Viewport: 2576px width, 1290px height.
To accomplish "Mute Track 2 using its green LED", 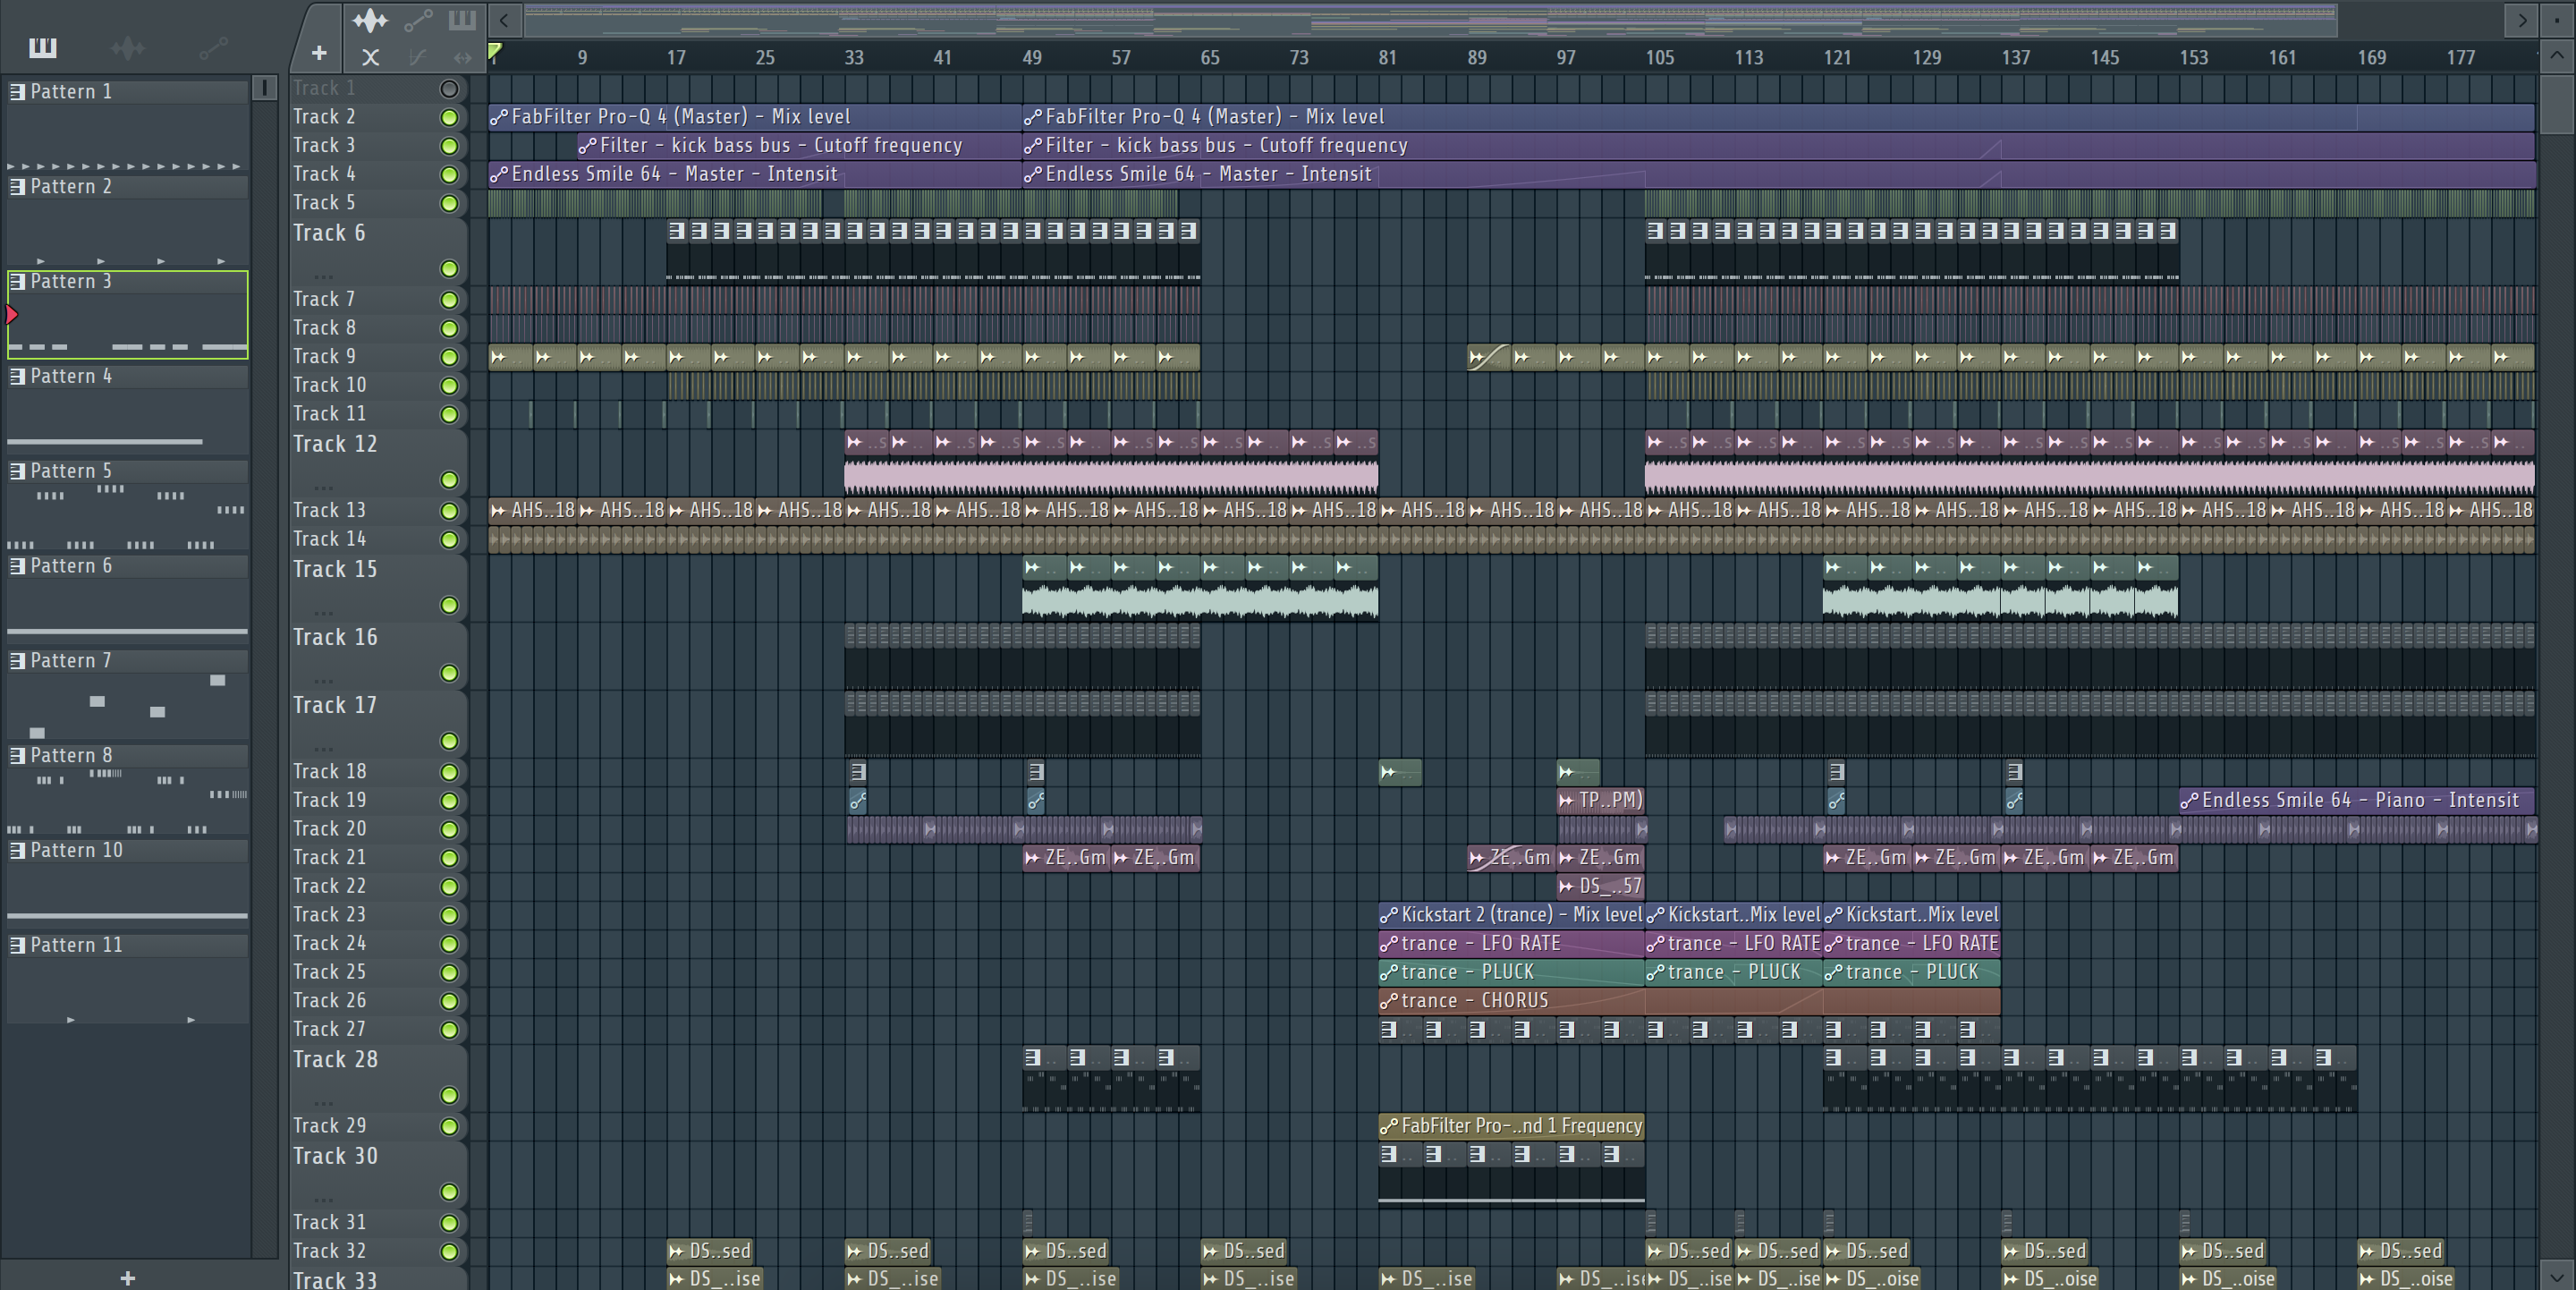I will click(x=449, y=117).
